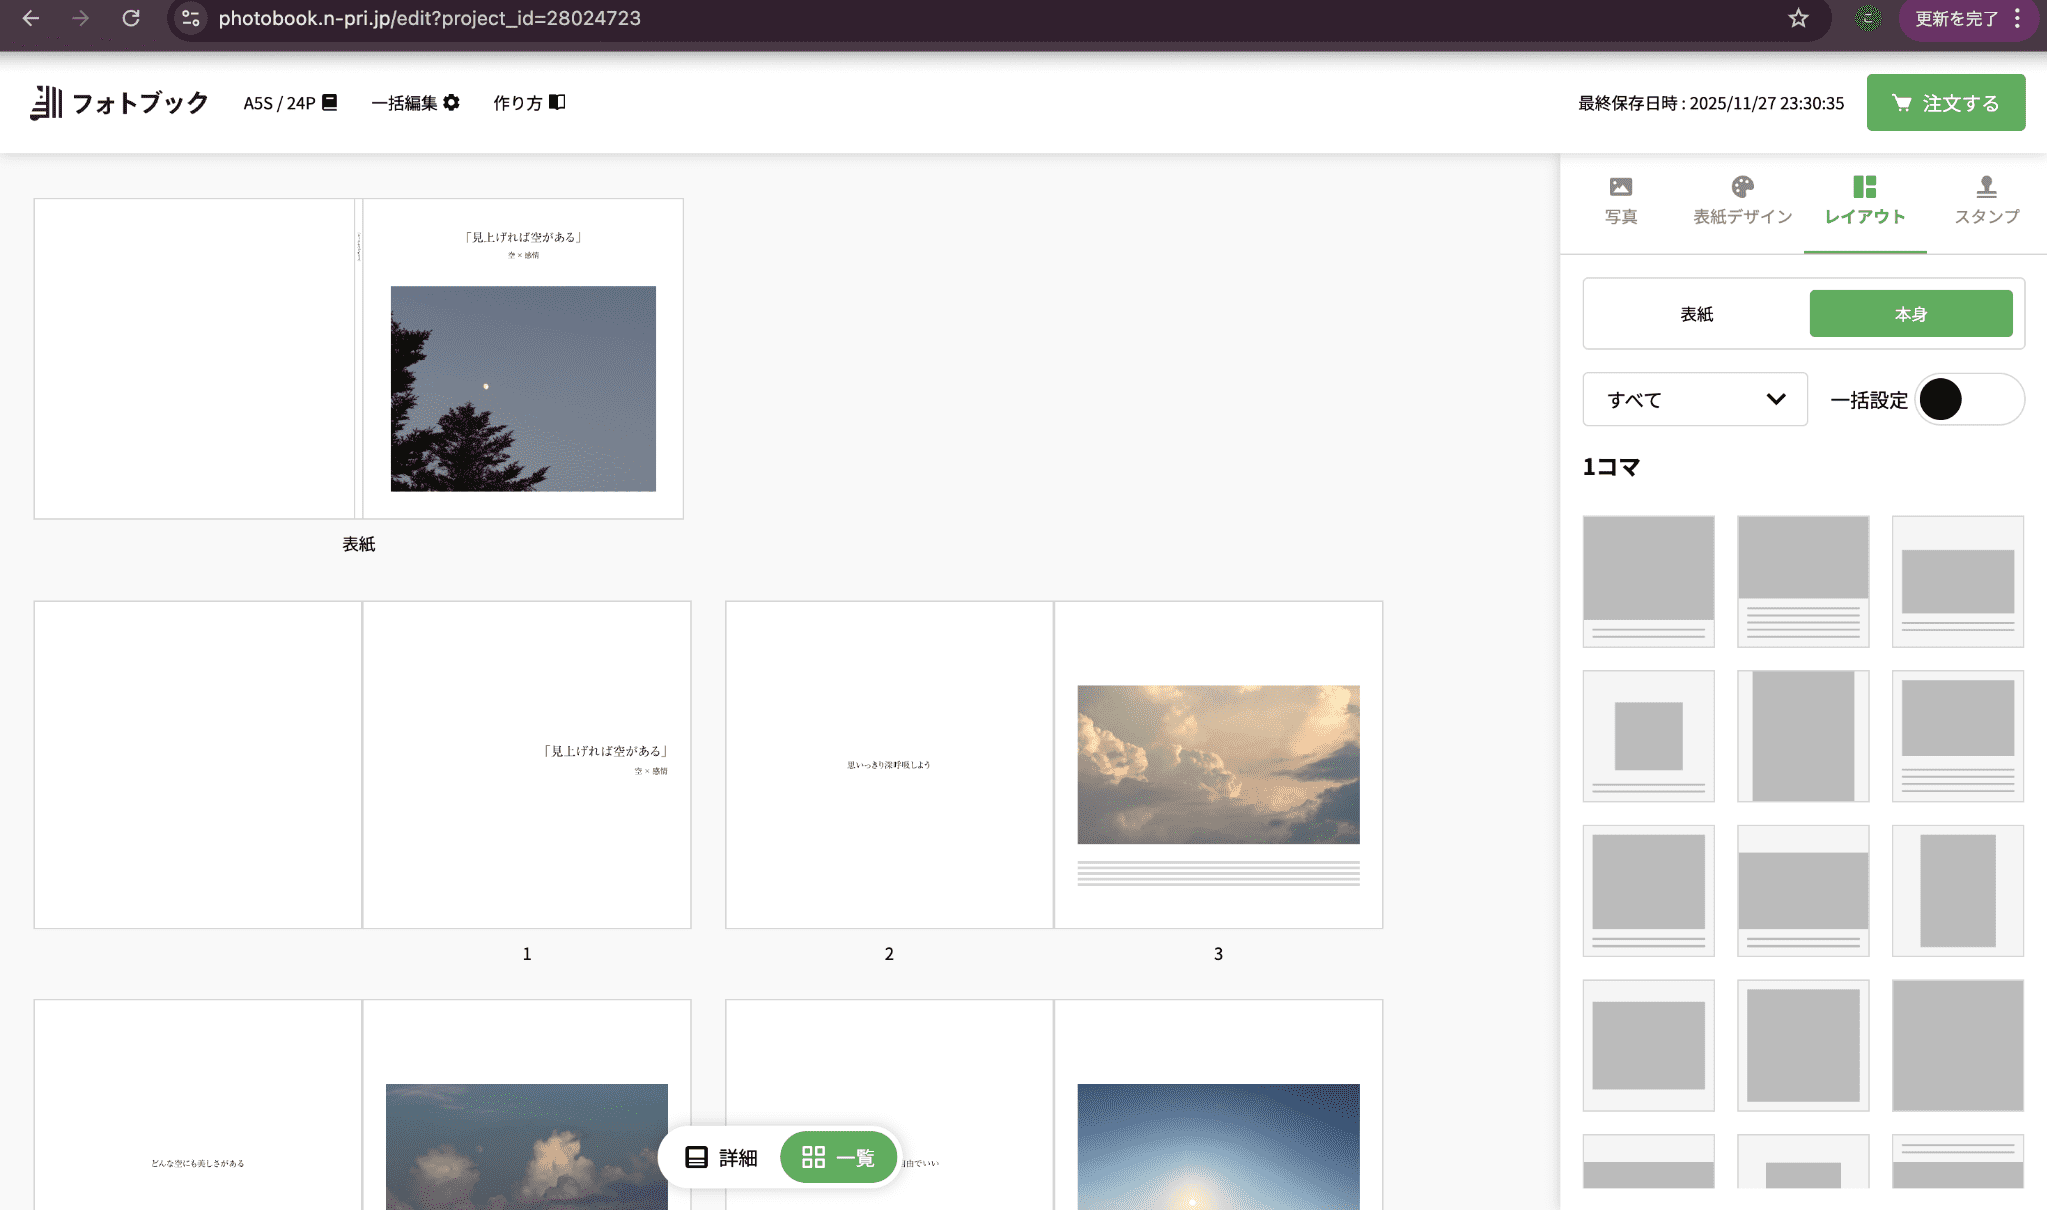Viewport: 2047px width, 1210px height.
Task: Toggle the 一括設定 switch
Action: (x=1968, y=399)
